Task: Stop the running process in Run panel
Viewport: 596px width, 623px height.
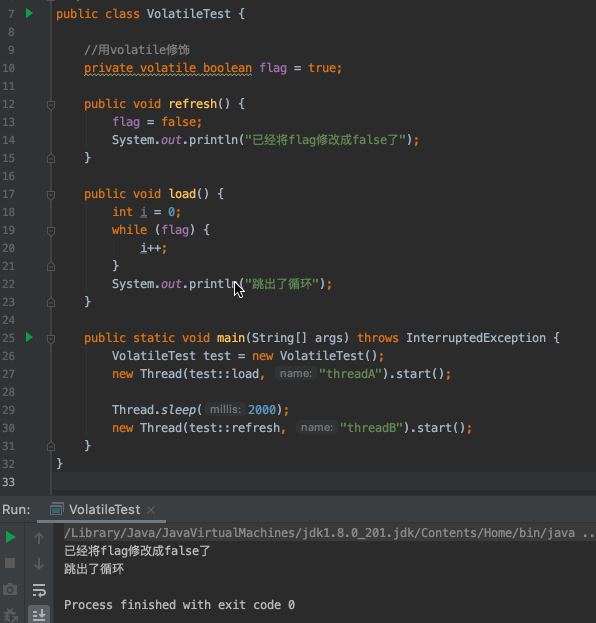Action: (x=10, y=563)
